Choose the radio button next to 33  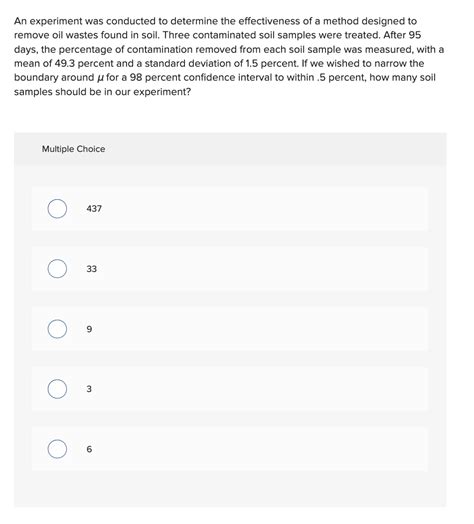click(x=57, y=269)
